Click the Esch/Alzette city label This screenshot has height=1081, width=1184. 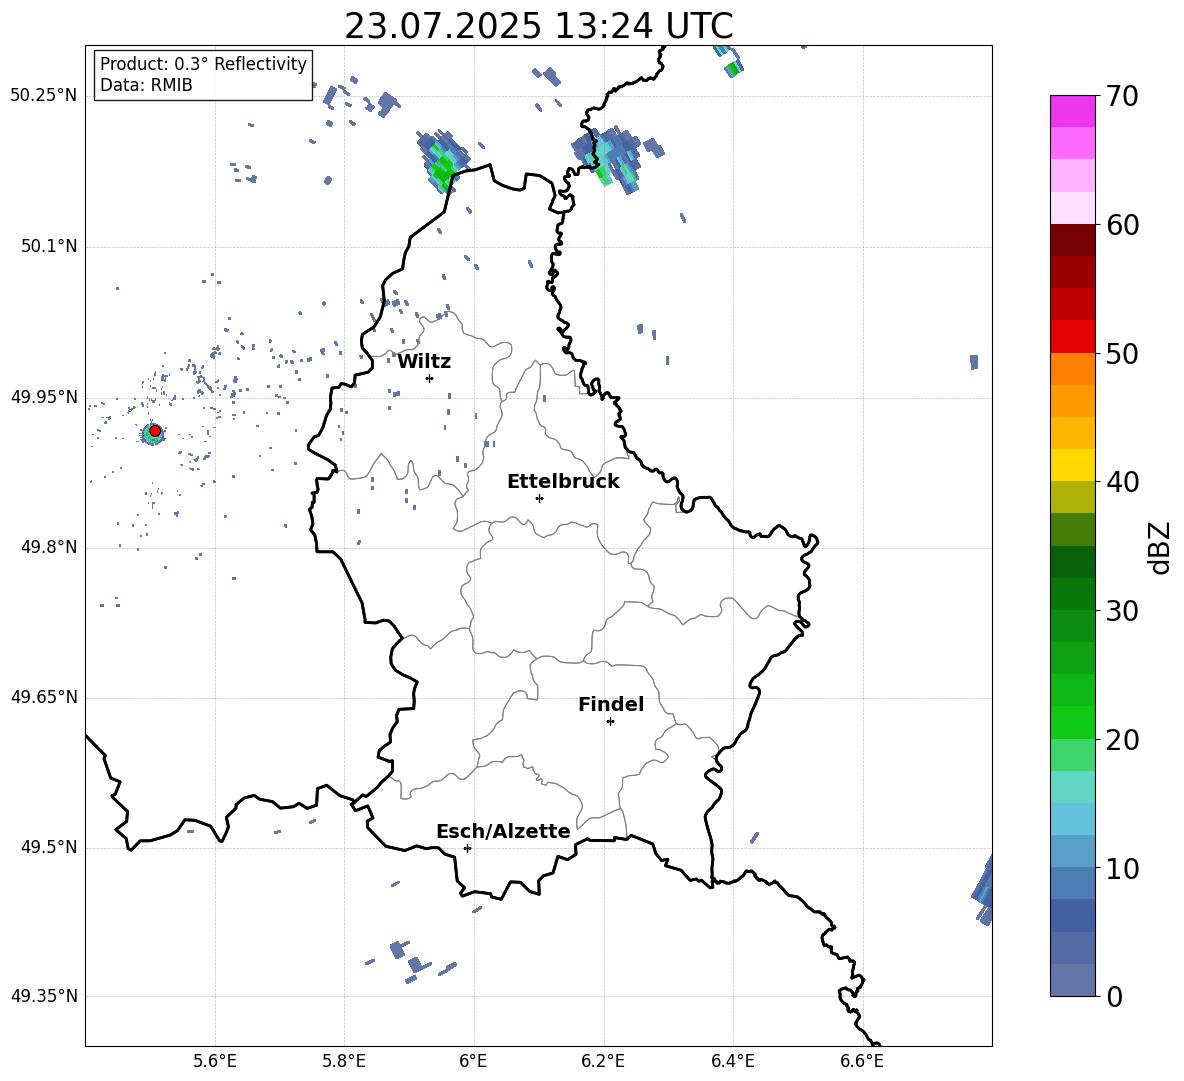[503, 831]
